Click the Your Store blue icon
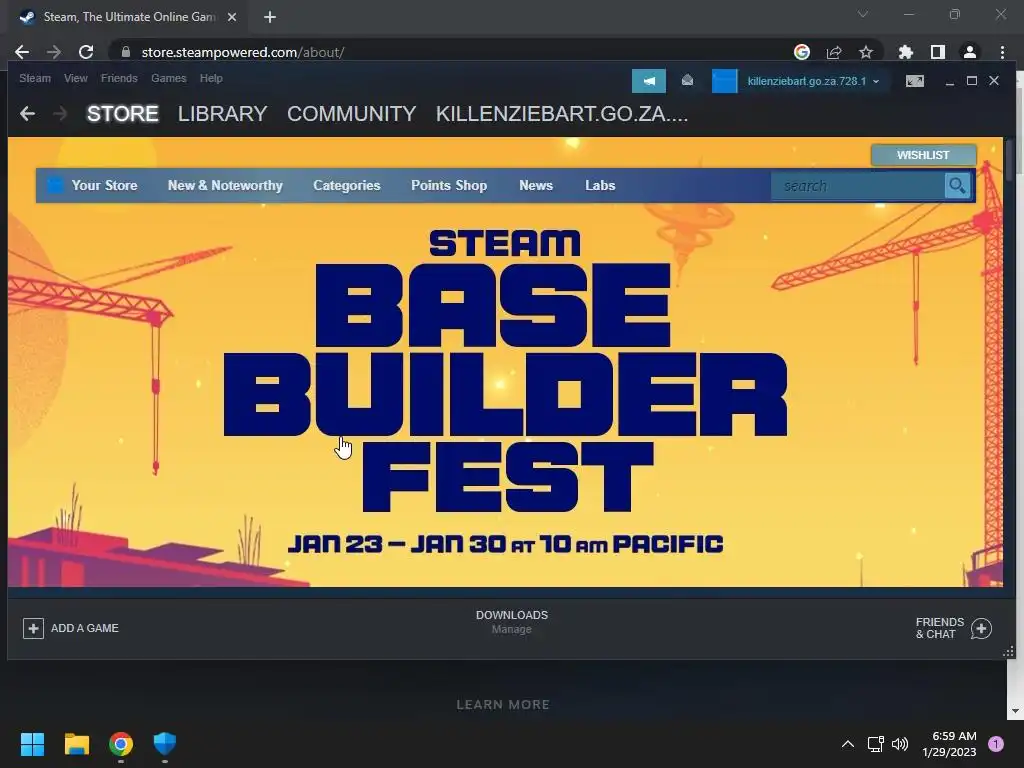Image resolution: width=1024 pixels, height=768 pixels. point(56,185)
